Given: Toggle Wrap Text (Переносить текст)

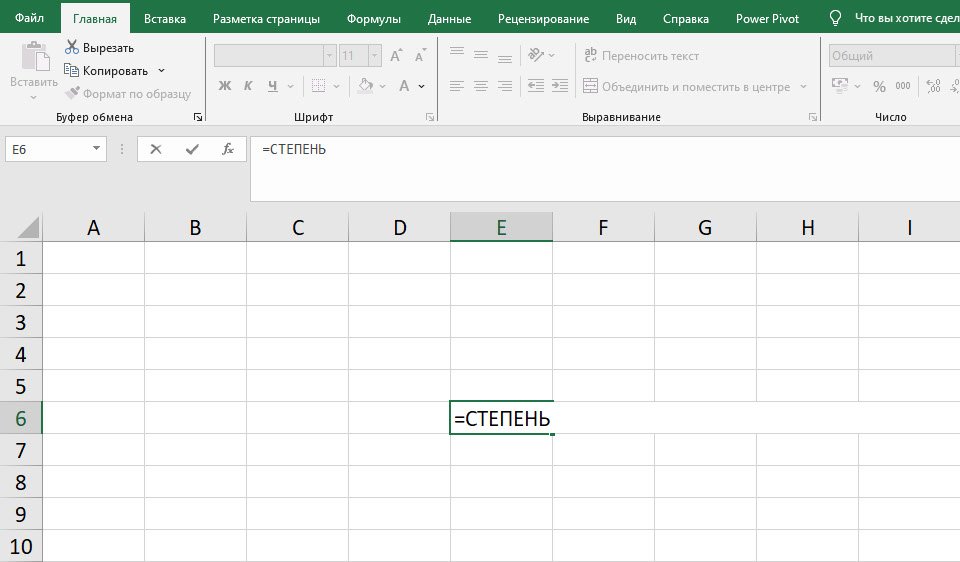Looking at the screenshot, I should [641, 56].
